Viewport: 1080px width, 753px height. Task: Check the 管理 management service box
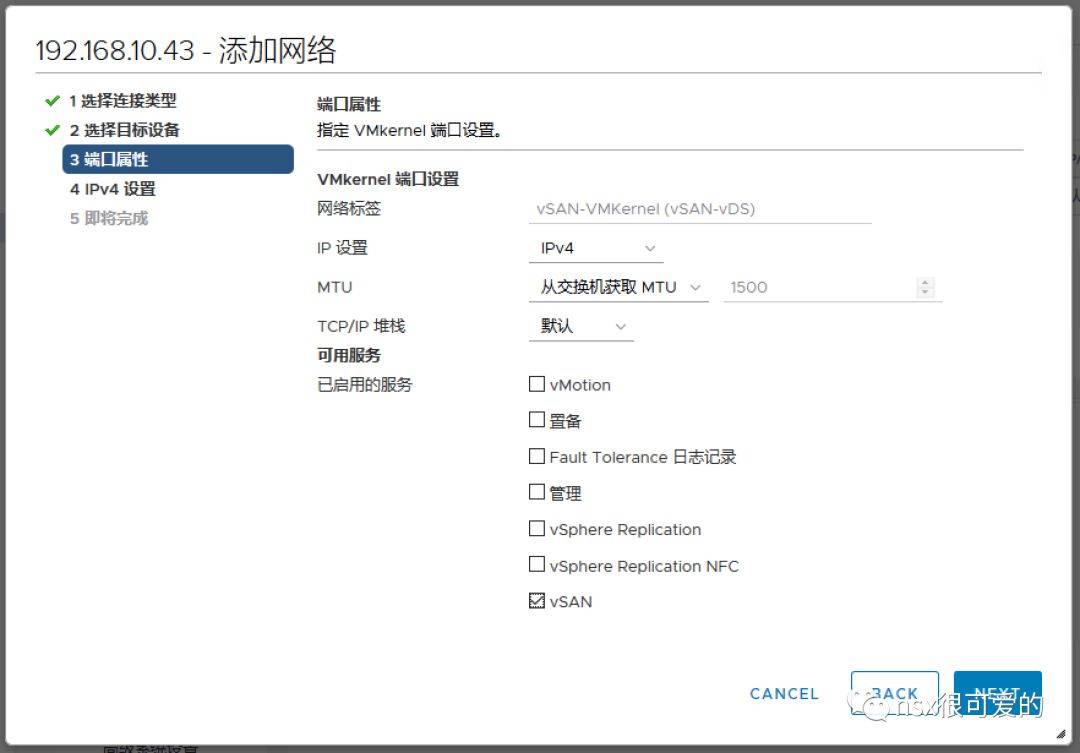pyautogui.click(x=537, y=493)
